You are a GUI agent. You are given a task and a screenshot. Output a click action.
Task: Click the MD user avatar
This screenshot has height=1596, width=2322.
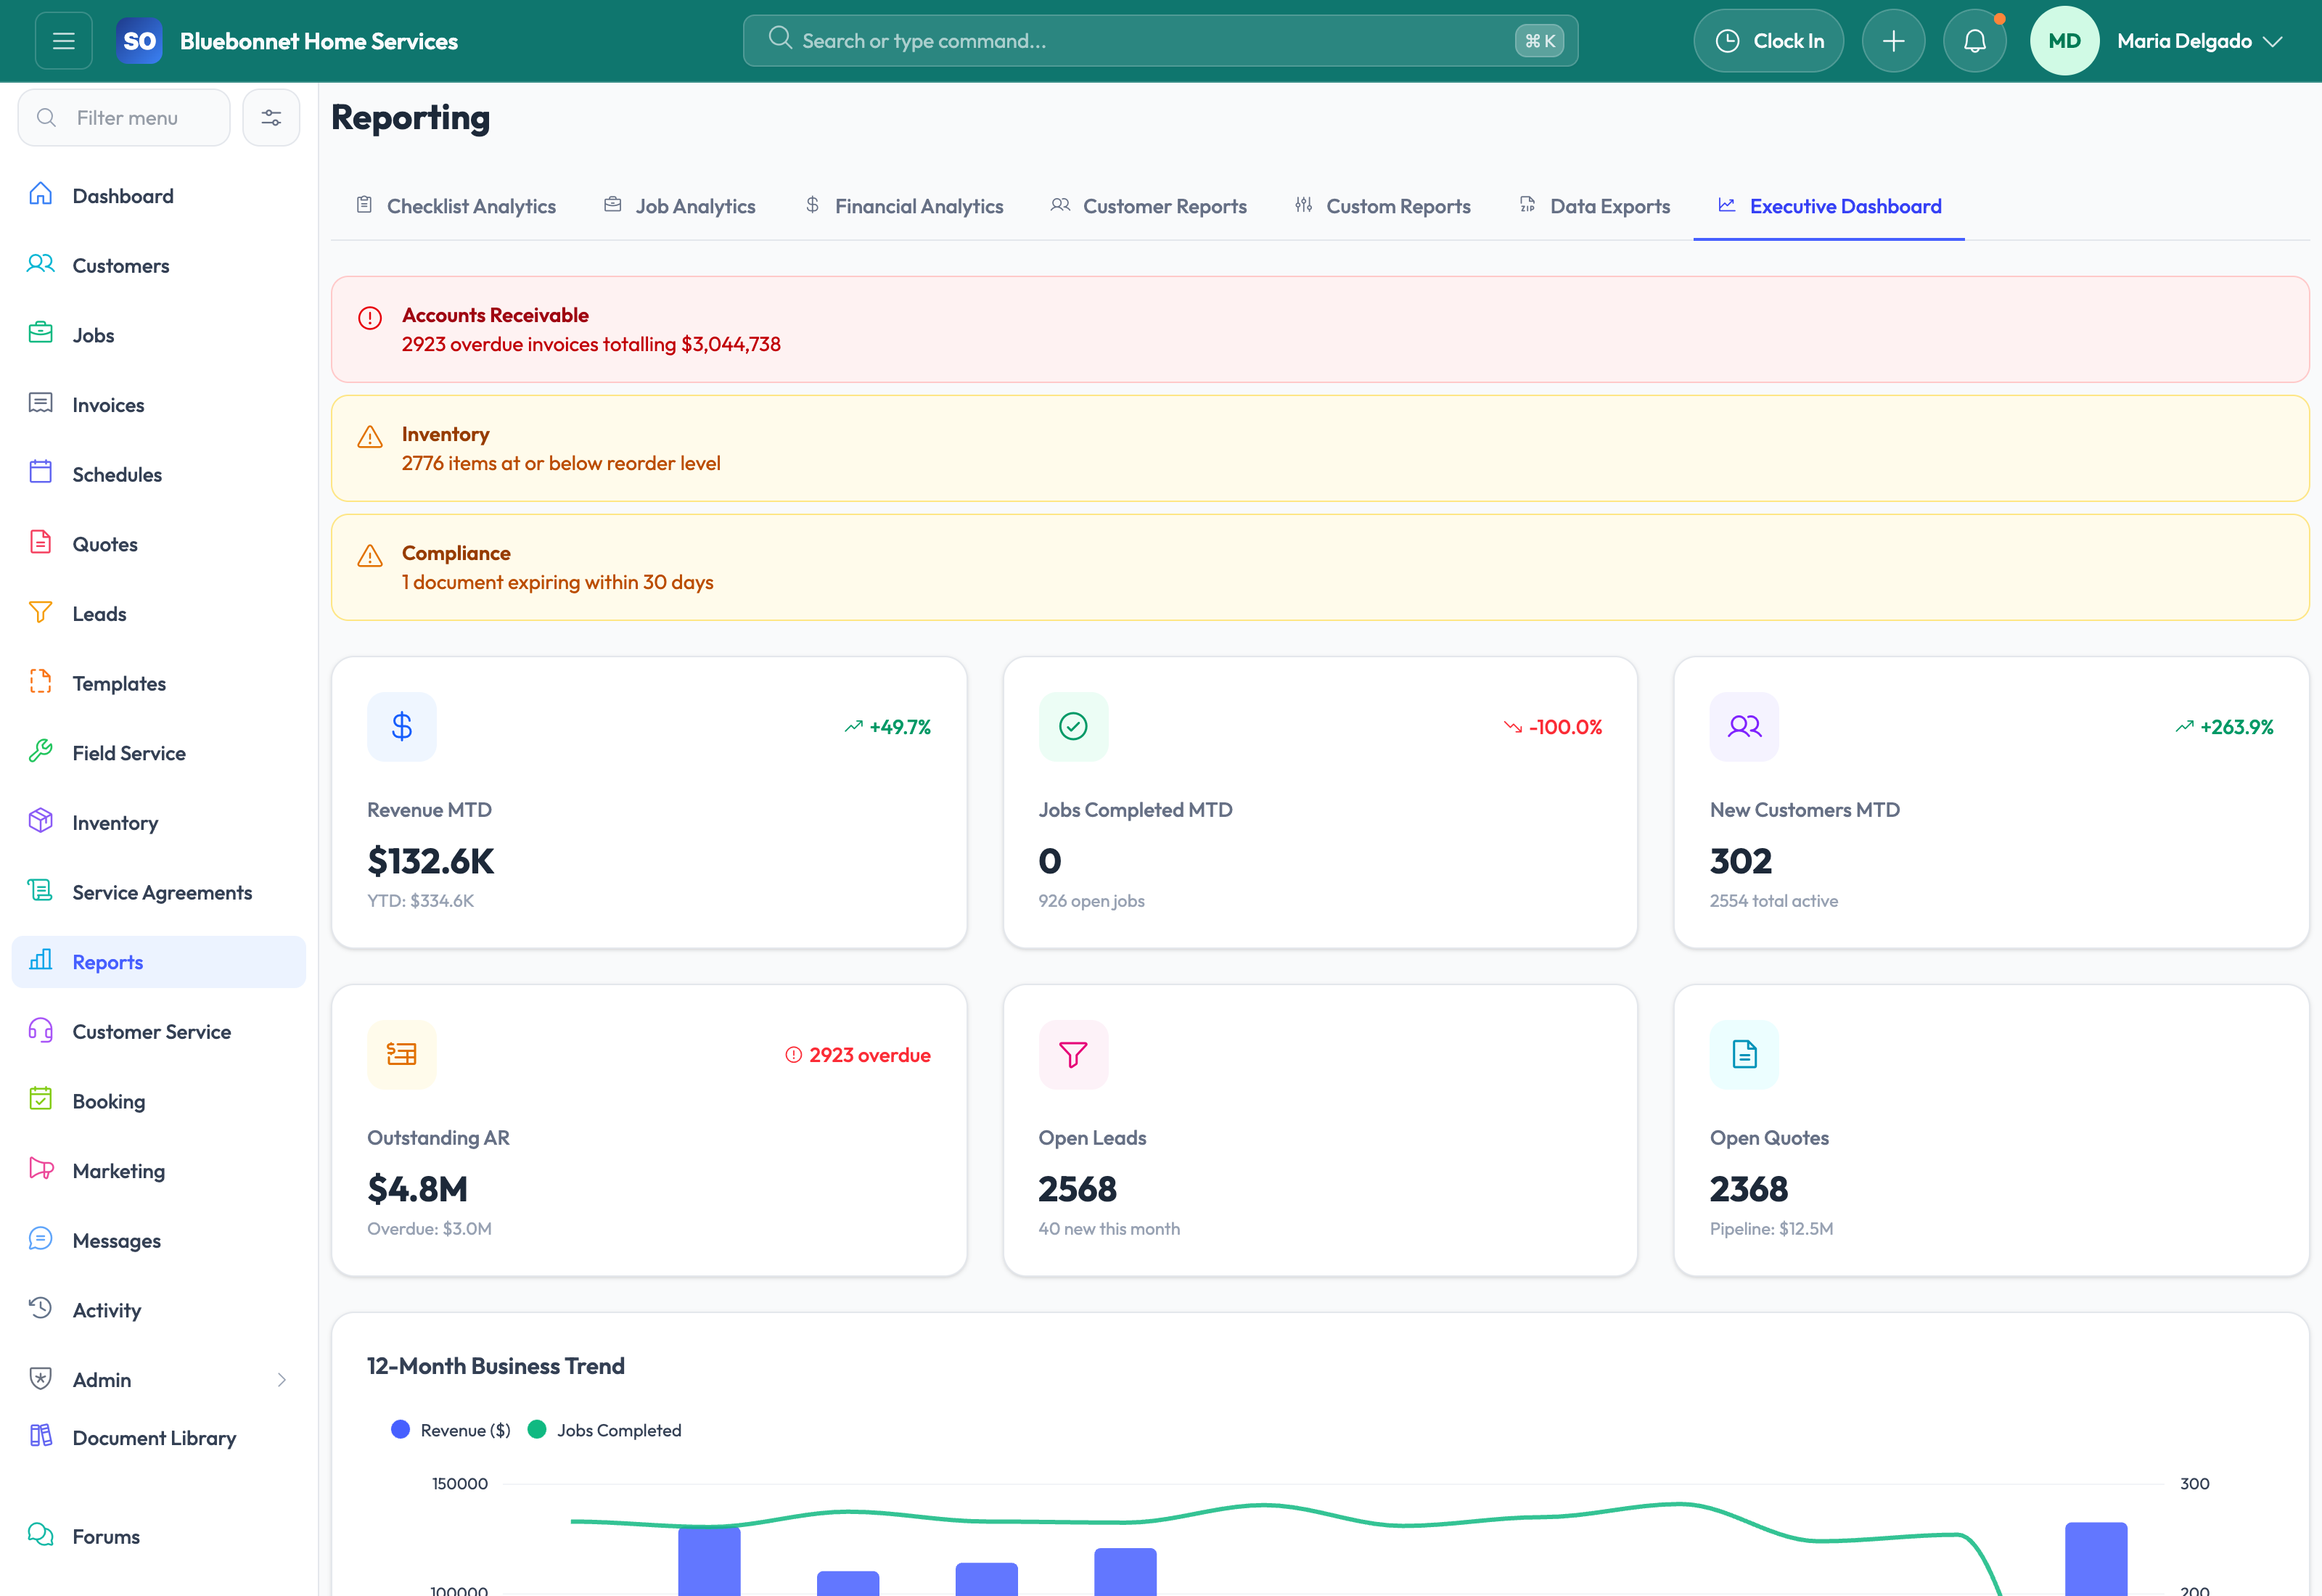click(2064, 41)
